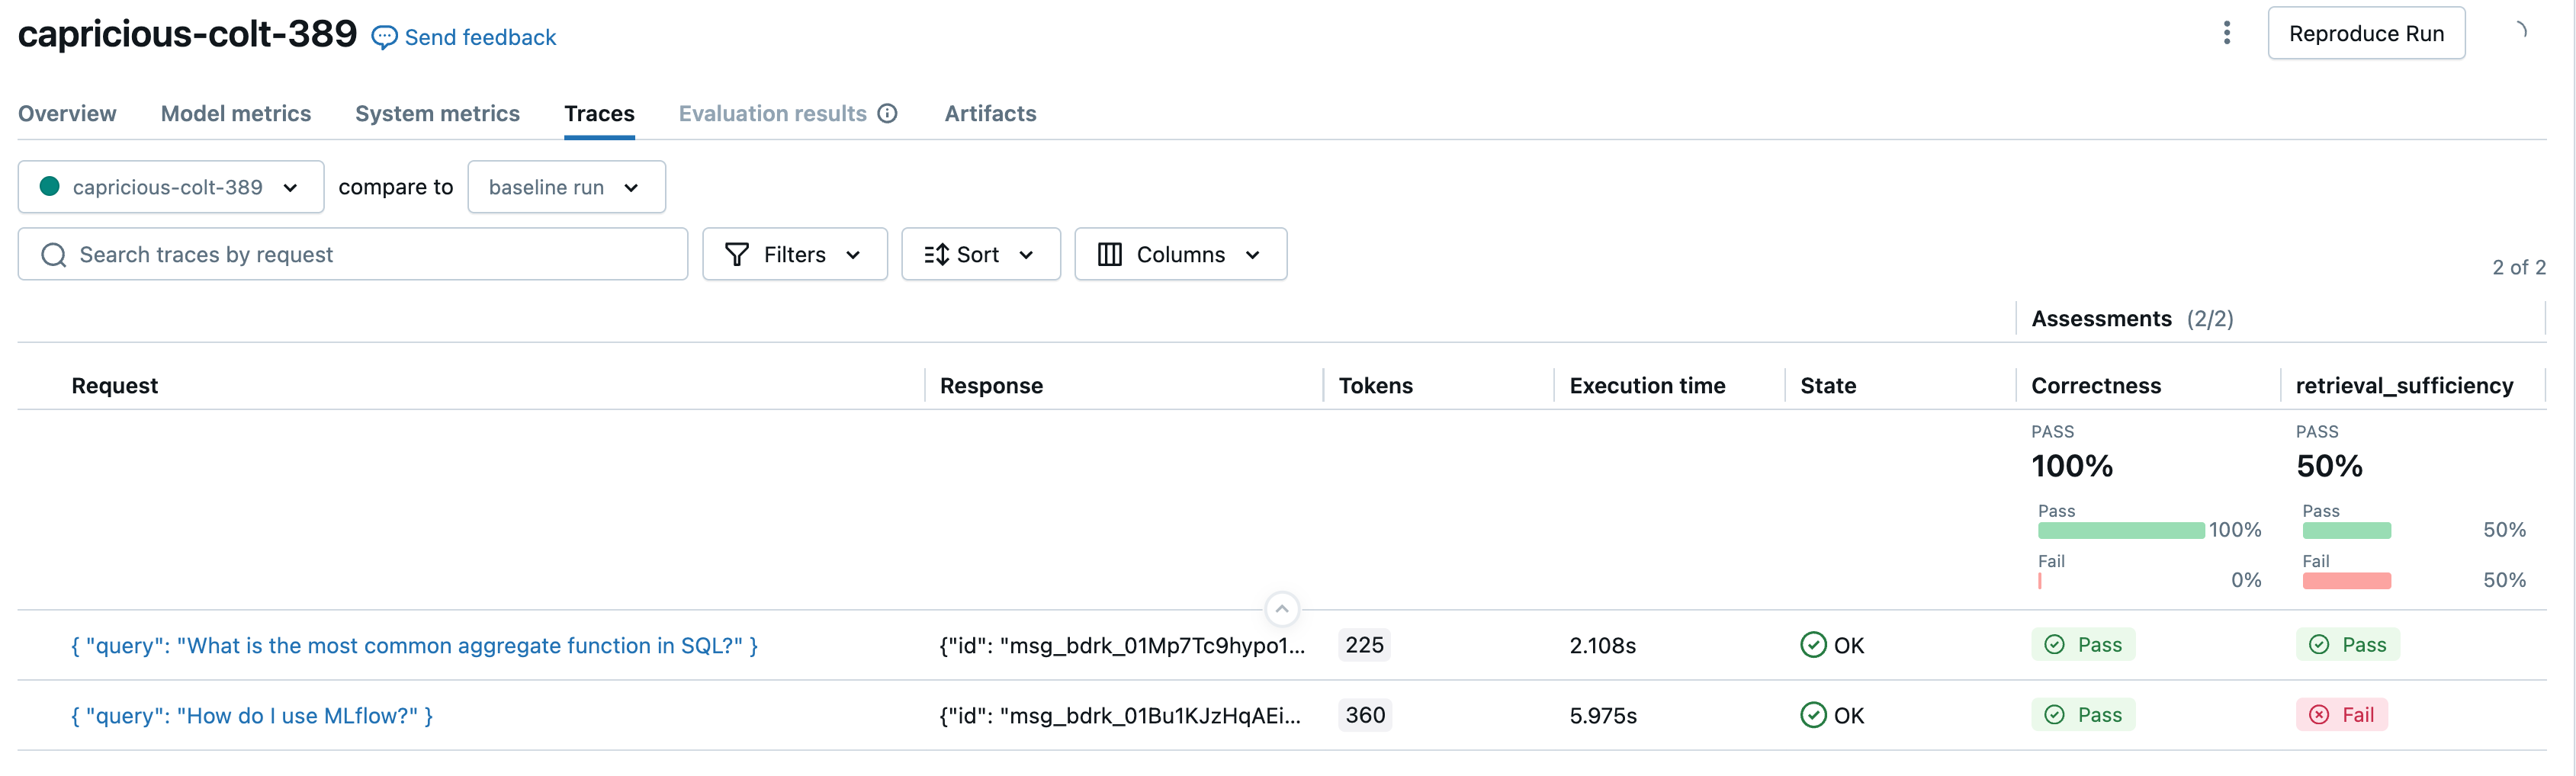The width and height of the screenshot is (2576, 776).
Task: Click the Columns layout icon
Action: 1109,255
